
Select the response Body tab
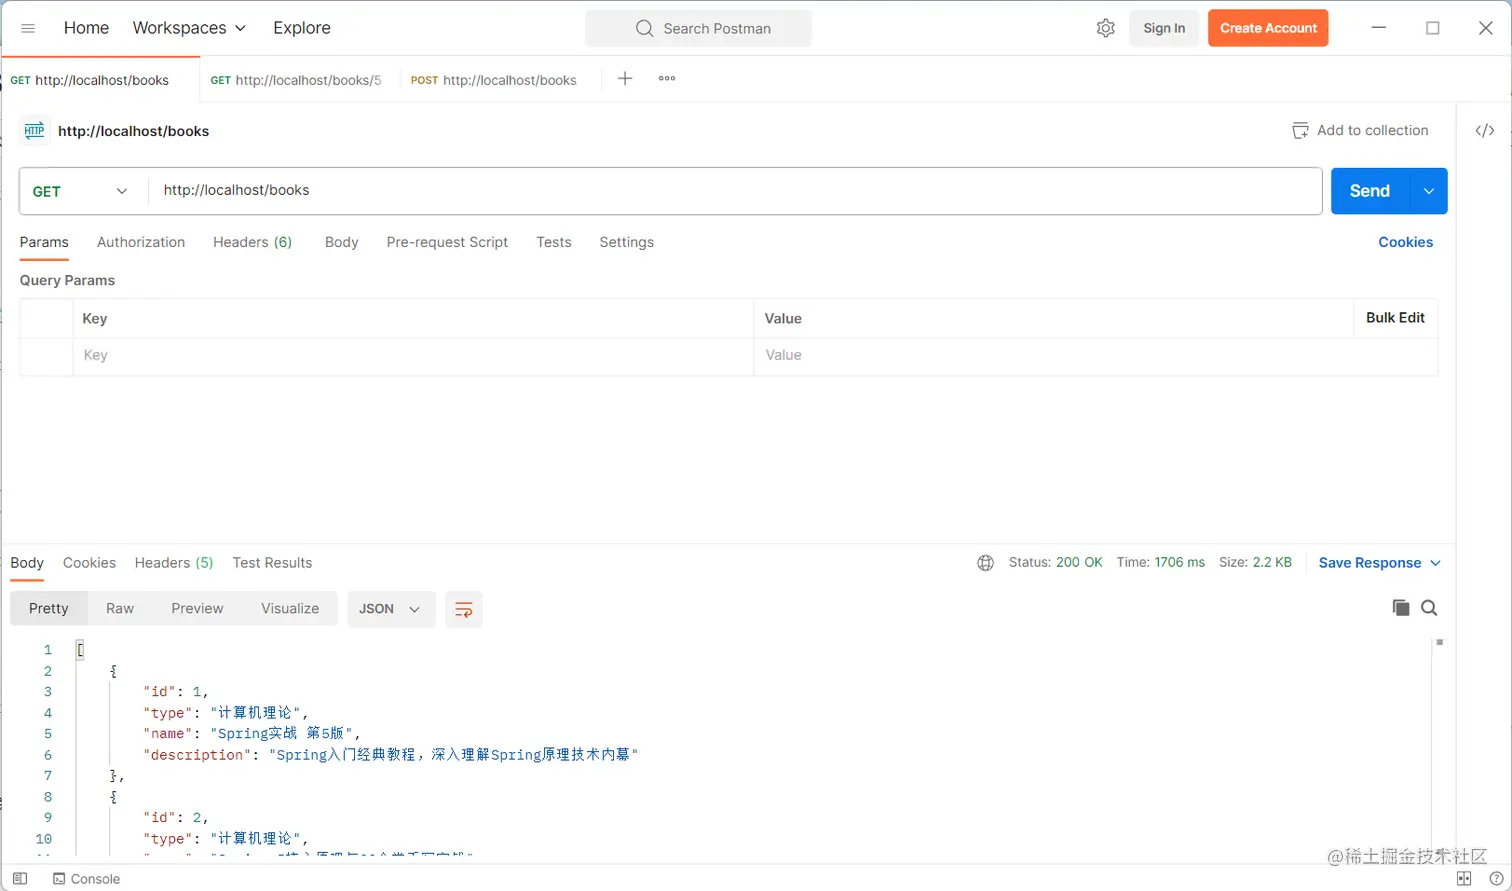(27, 563)
